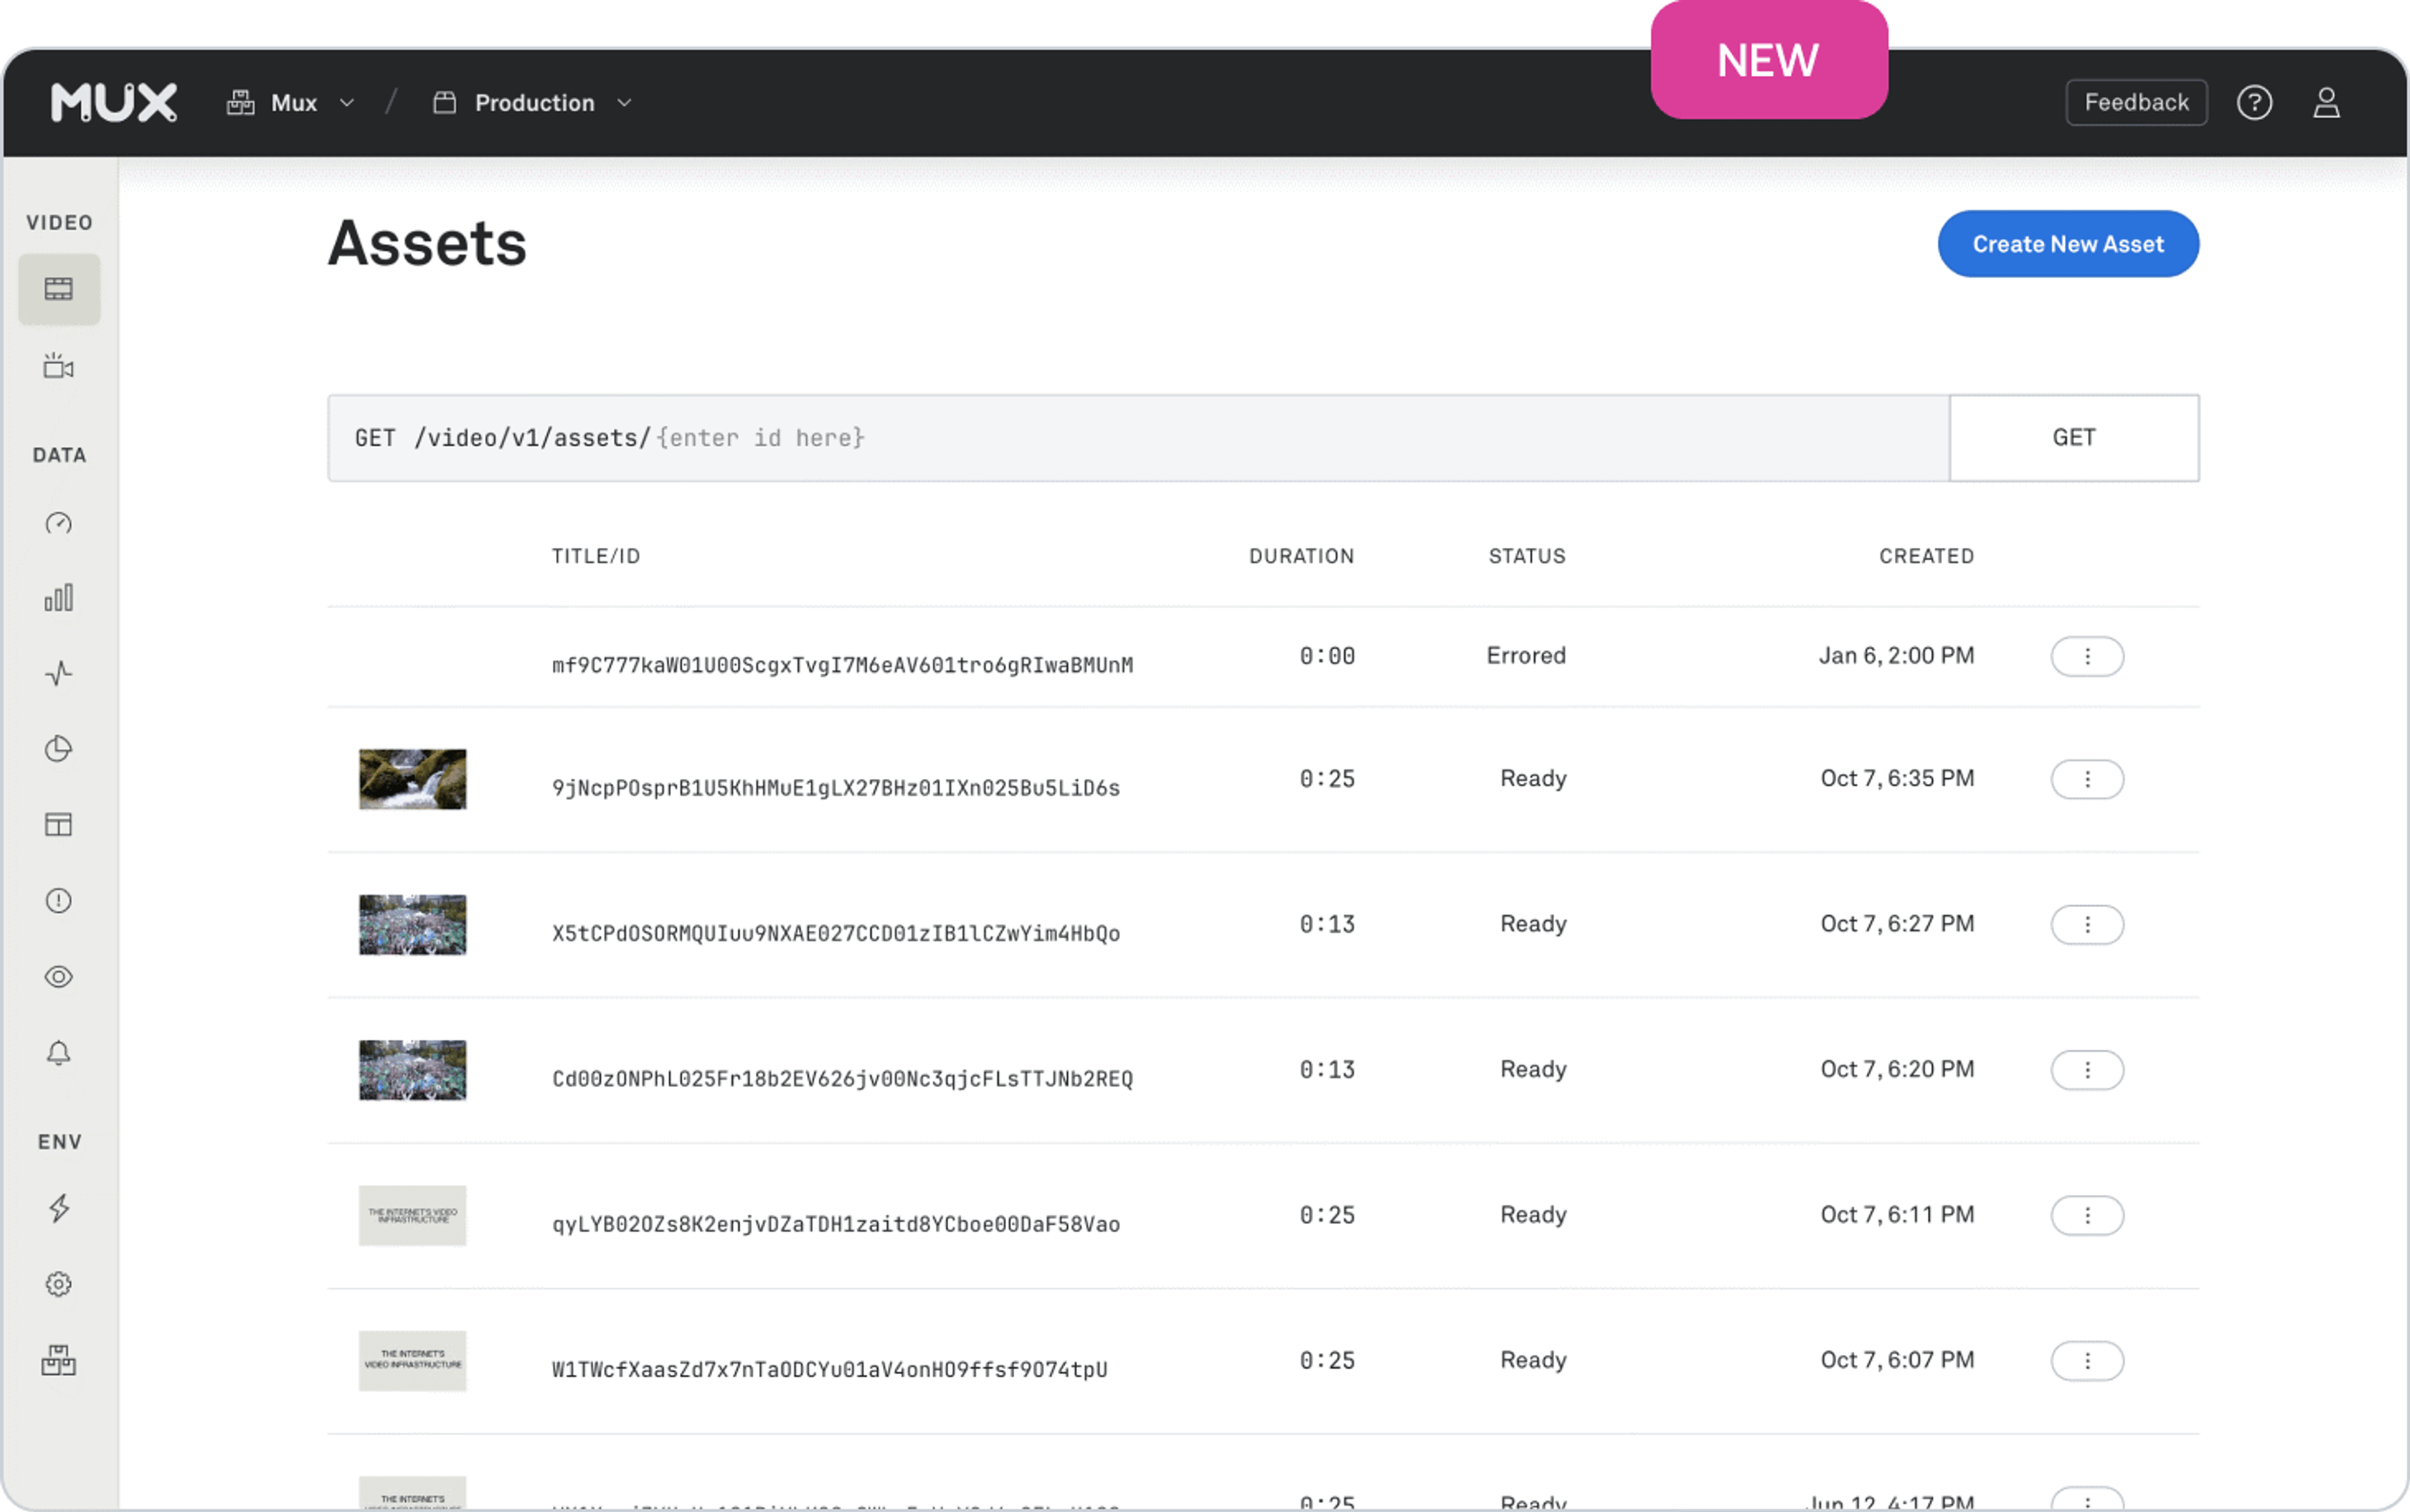
Task: Click the environment icon beside Production
Action: 445,103
